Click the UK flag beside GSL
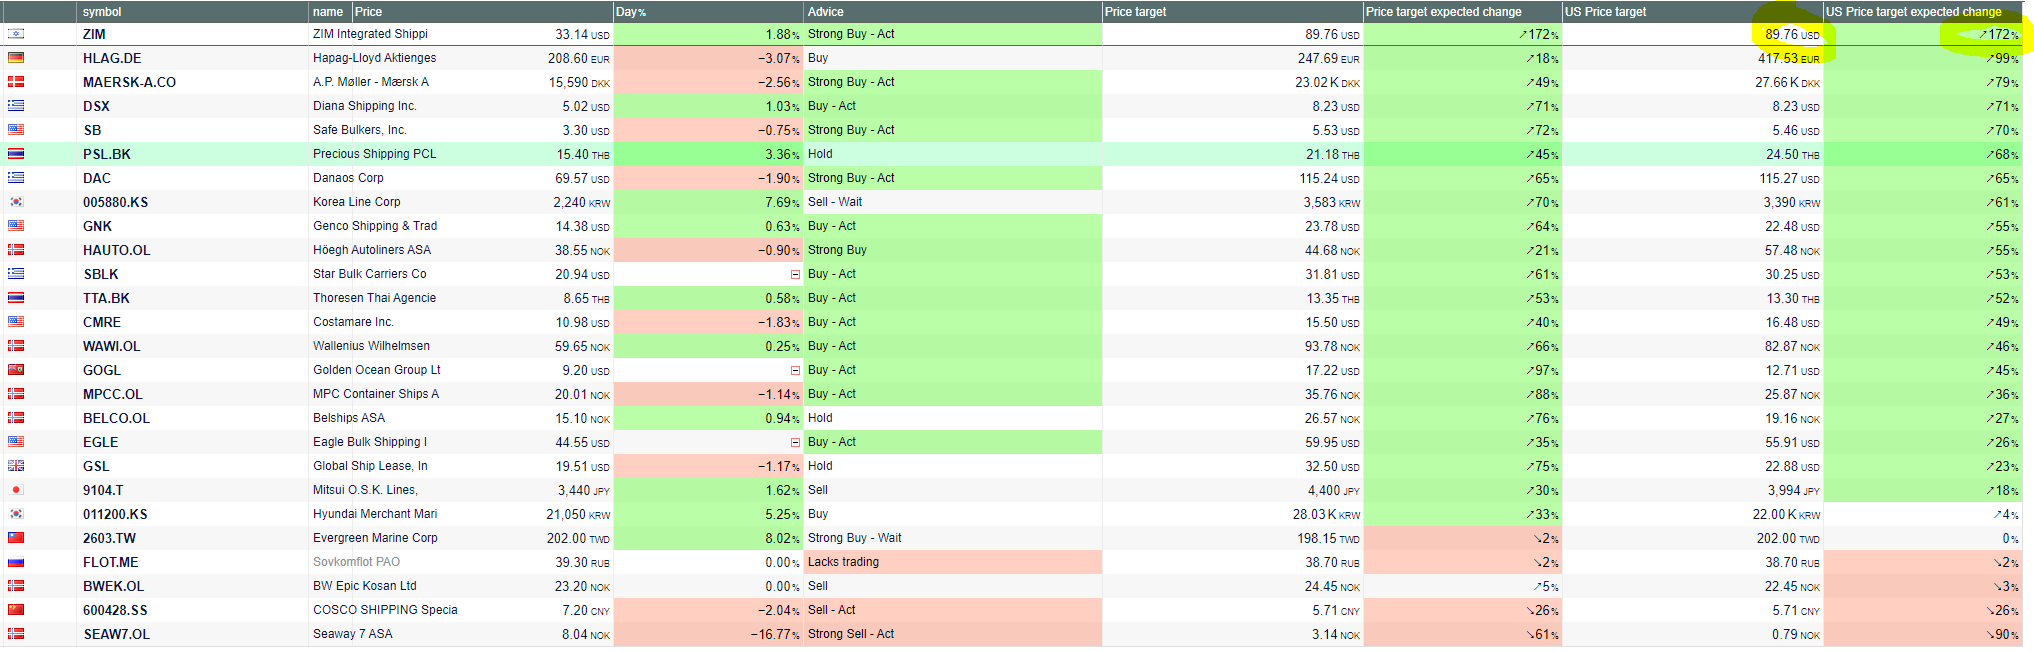This screenshot has width=2034, height=651. pos(15,466)
